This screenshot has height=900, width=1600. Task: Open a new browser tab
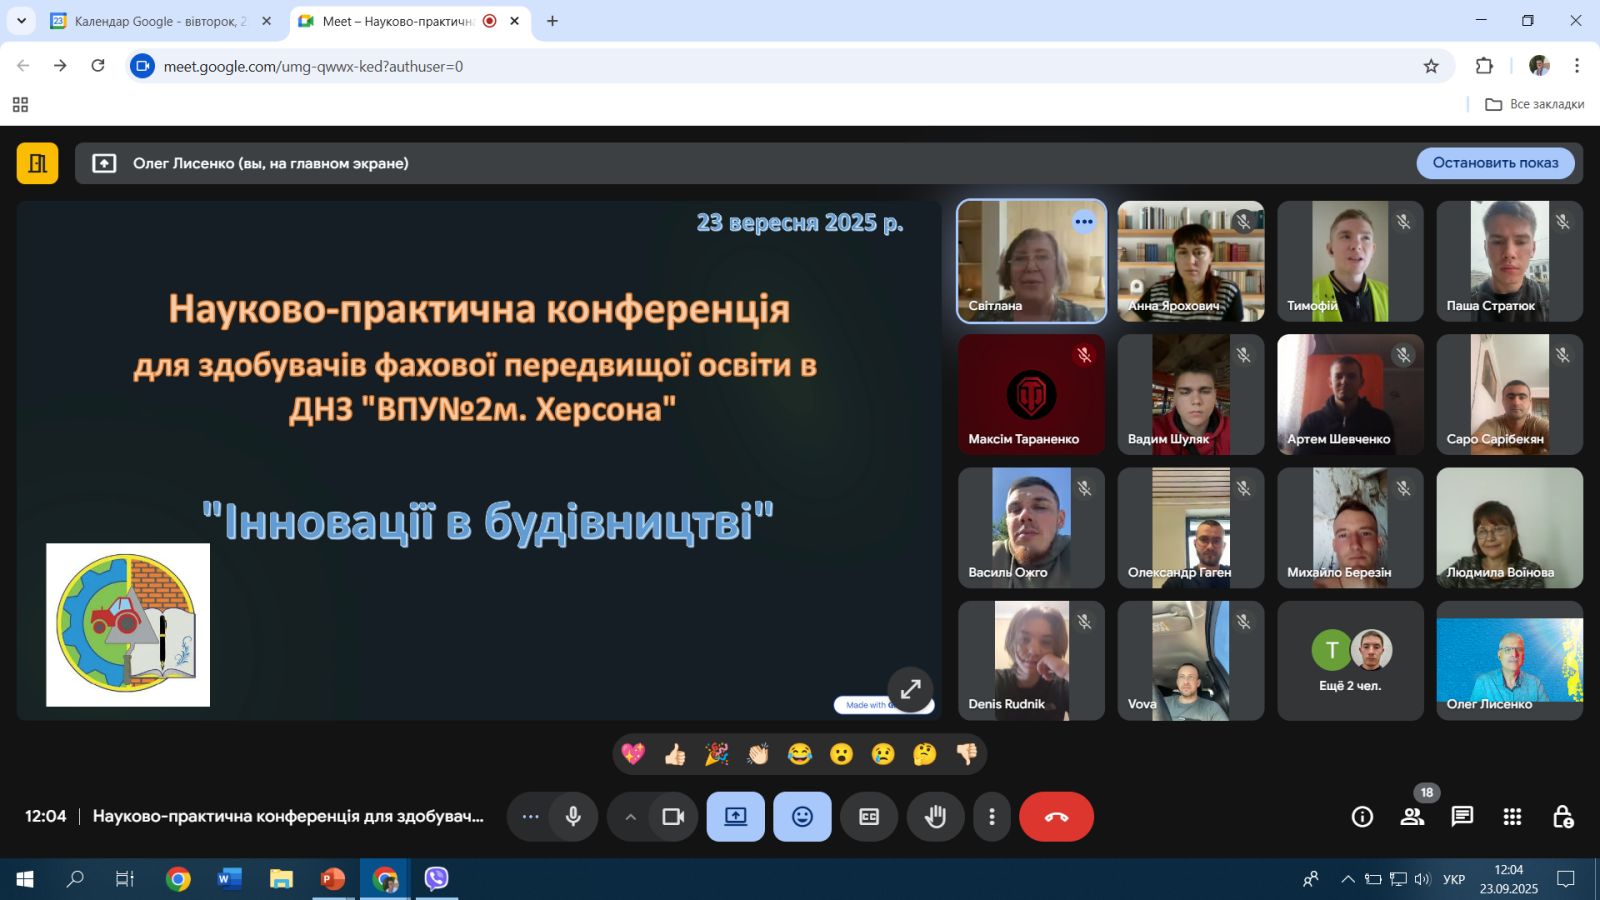click(x=552, y=21)
